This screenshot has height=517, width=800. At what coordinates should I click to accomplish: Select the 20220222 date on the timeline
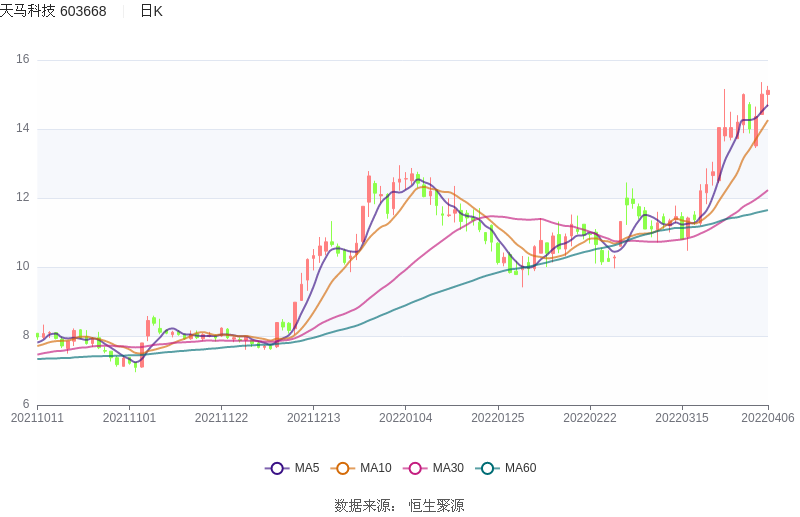(x=590, y=418)
